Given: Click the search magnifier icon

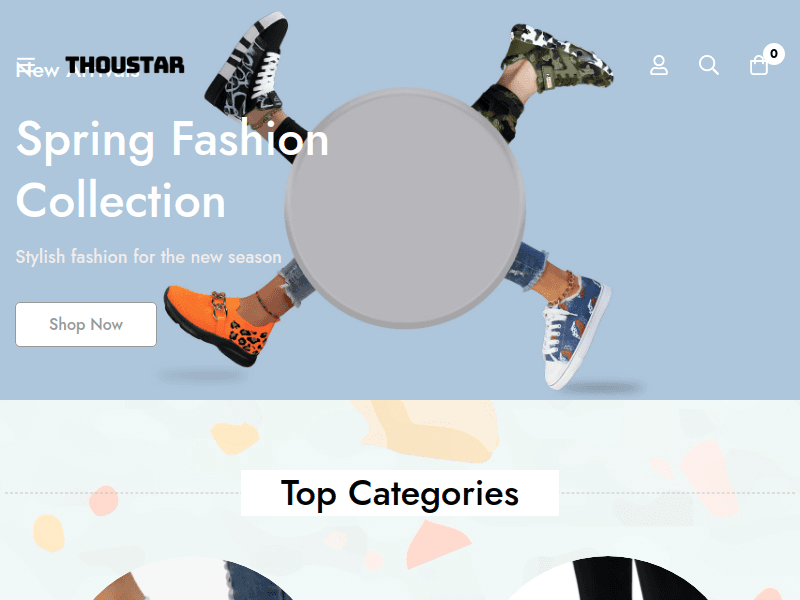Looking at the screenshot, I should pos(709,65).
